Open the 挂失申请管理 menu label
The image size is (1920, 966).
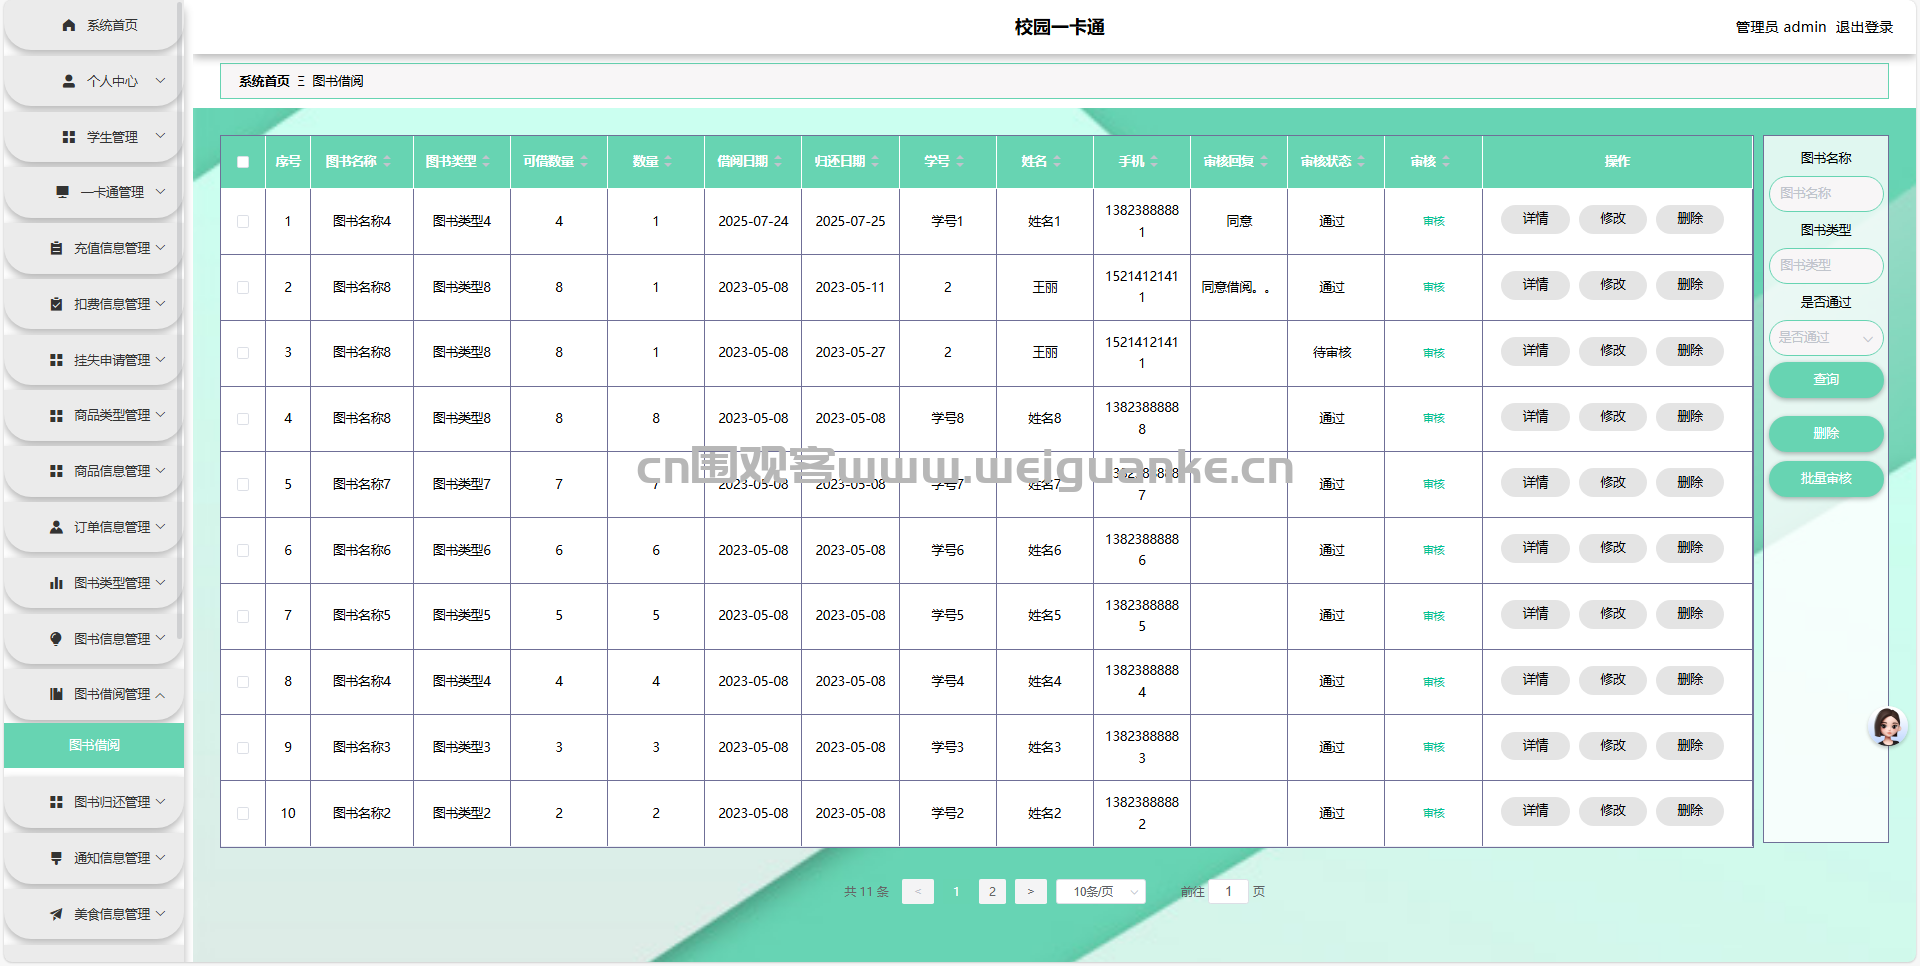[112, 360]
